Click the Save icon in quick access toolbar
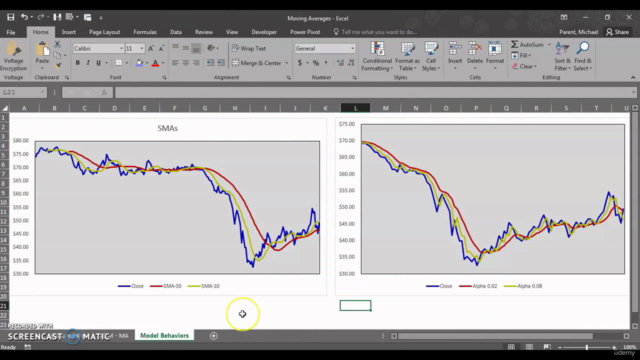This screenshot has width=640, height=360. [11, 17]
